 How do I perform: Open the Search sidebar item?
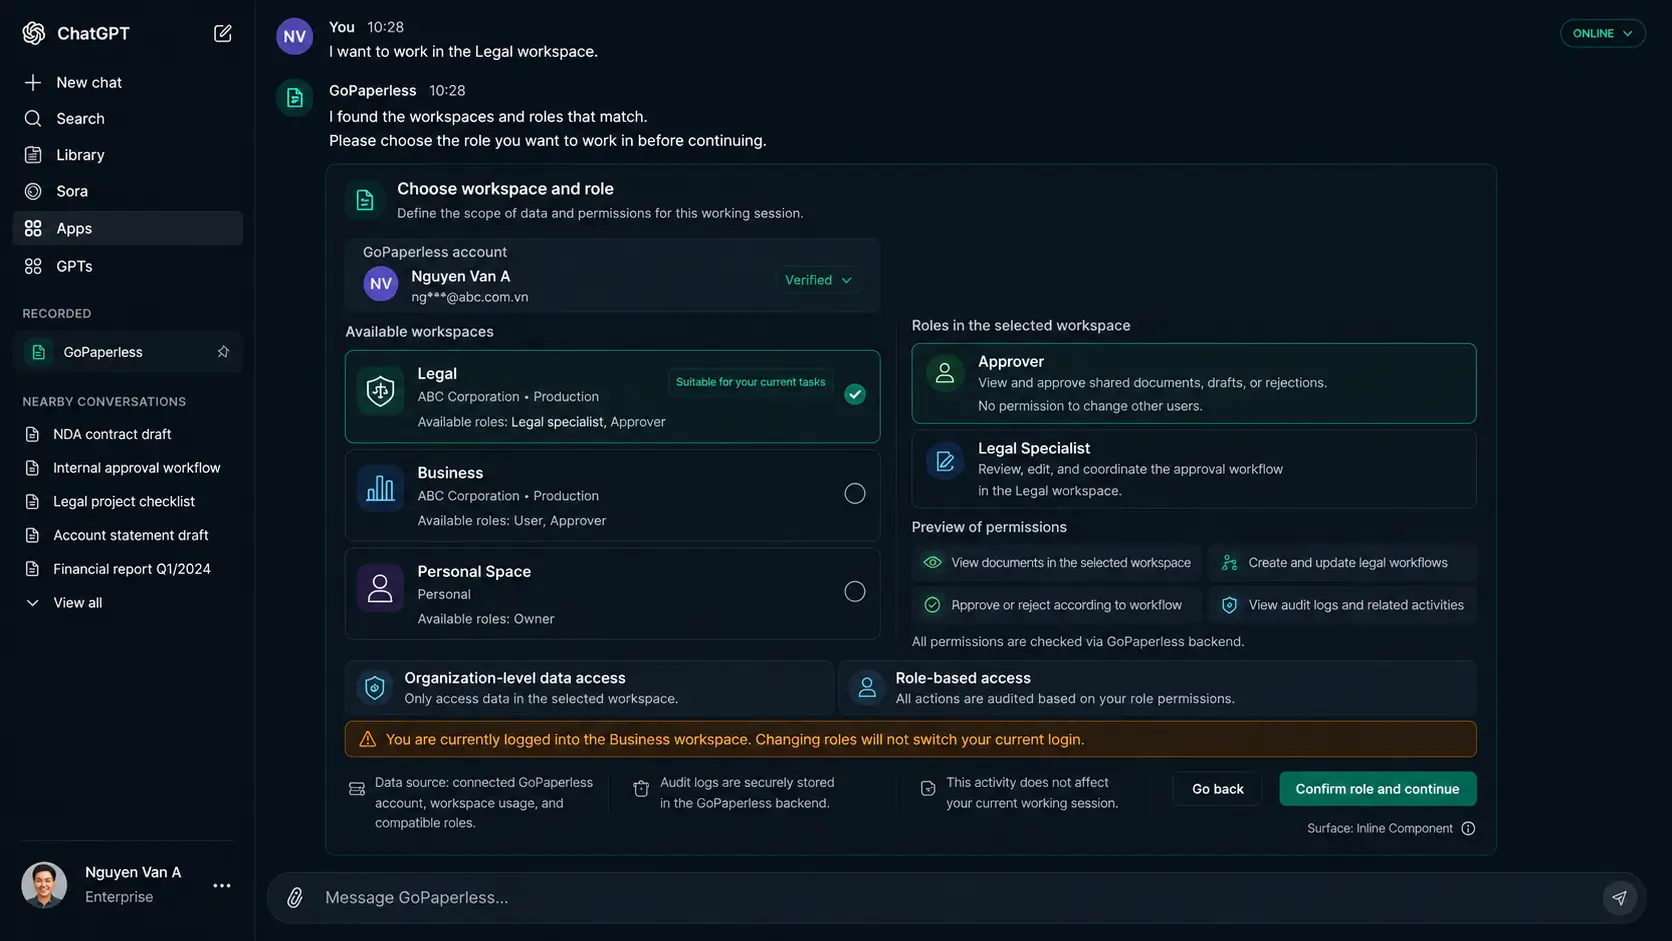coord(127,118)
